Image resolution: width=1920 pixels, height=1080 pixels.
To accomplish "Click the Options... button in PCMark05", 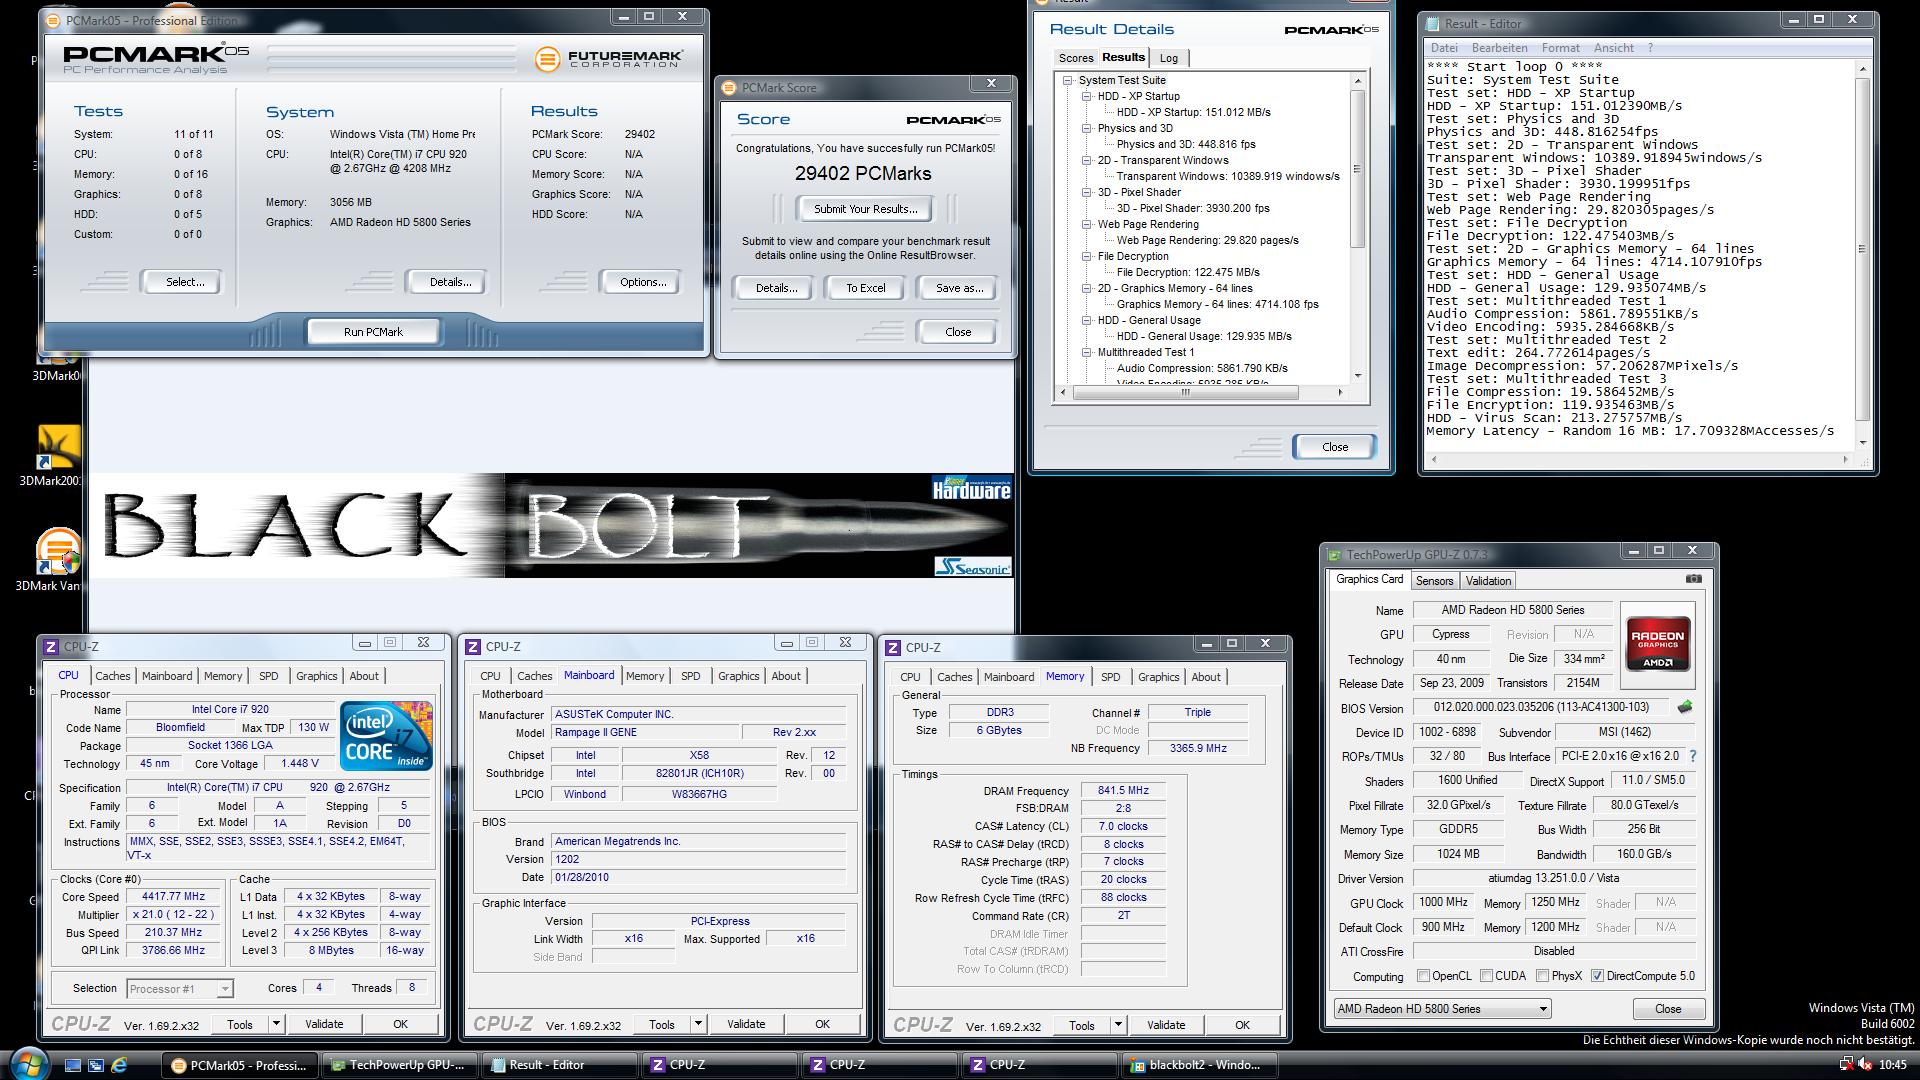I will click(x=642, y=282).
